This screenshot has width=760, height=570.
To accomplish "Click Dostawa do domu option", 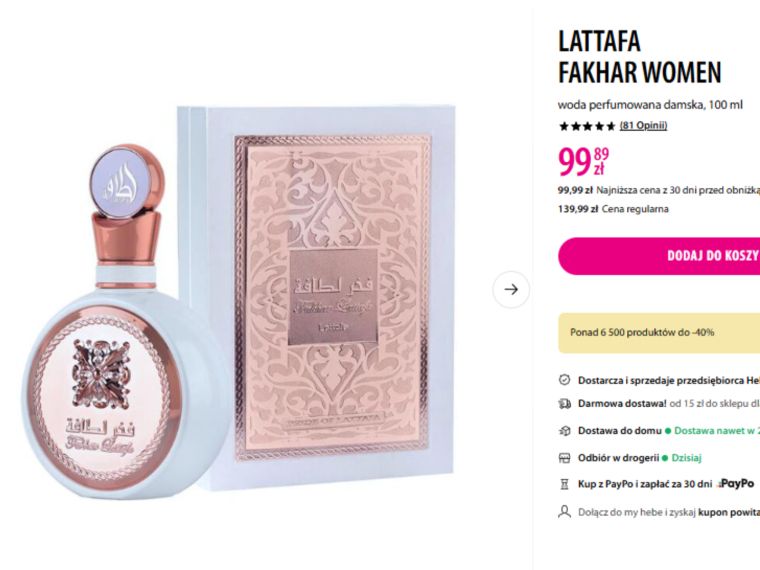I will (619, 430).
